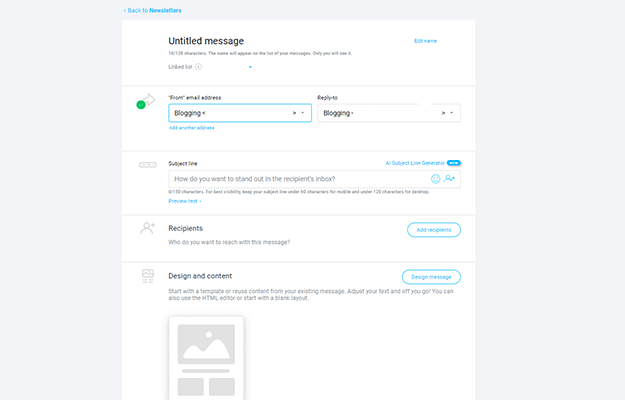Click the Linked list info icon
The image size is (625, 400).
[198, 67]
